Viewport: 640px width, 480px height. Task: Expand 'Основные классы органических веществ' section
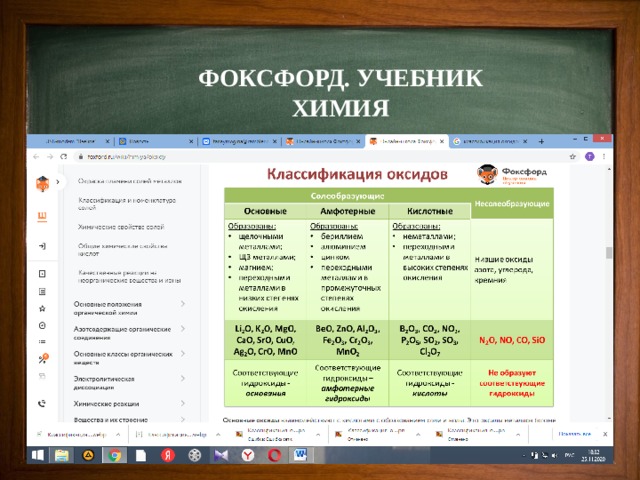pos(182,353)
